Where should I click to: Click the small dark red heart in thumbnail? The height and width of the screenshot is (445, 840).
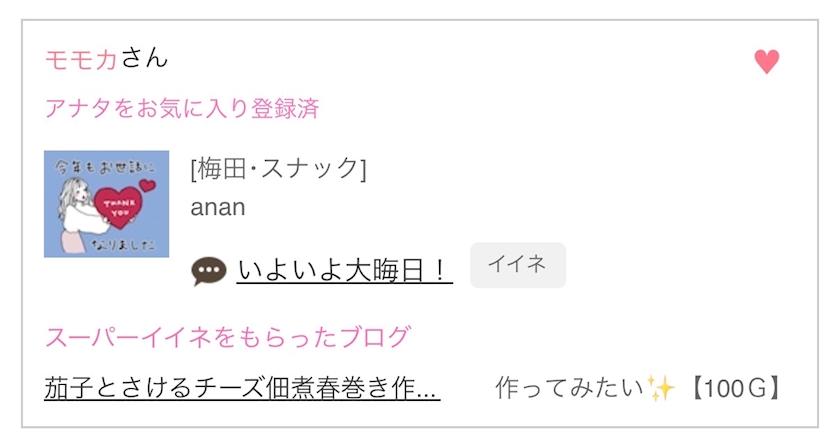pyautogui.click(x=147, y=185)
